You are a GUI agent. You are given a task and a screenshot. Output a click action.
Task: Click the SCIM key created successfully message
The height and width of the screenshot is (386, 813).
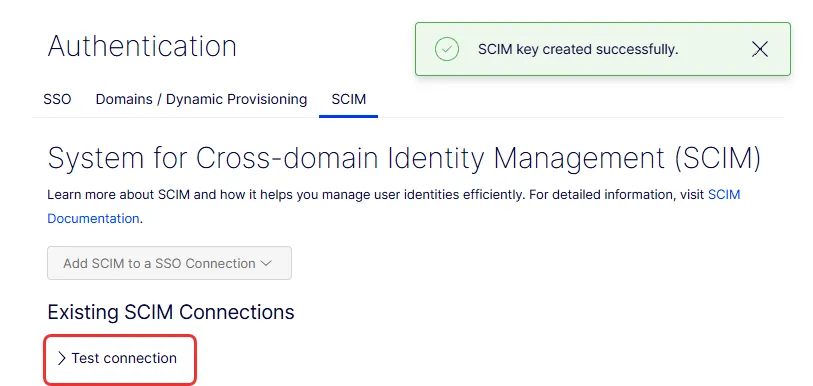point(578,49)
